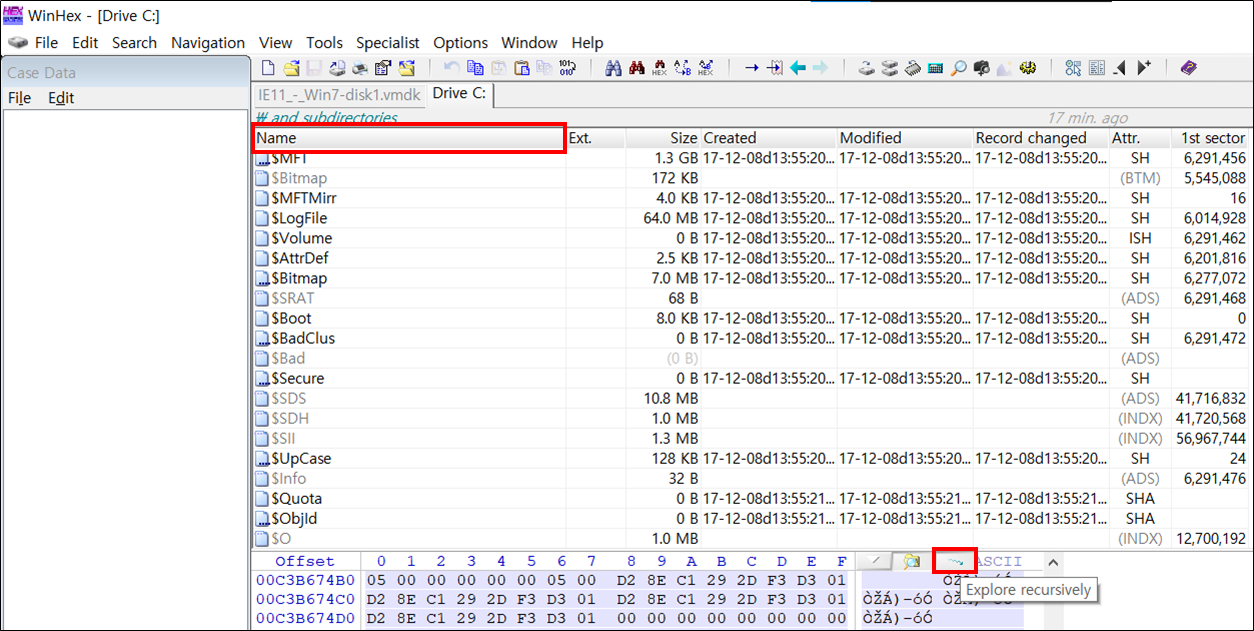
Task: Click the '# and subdirectories' path text
Action: 326,118
